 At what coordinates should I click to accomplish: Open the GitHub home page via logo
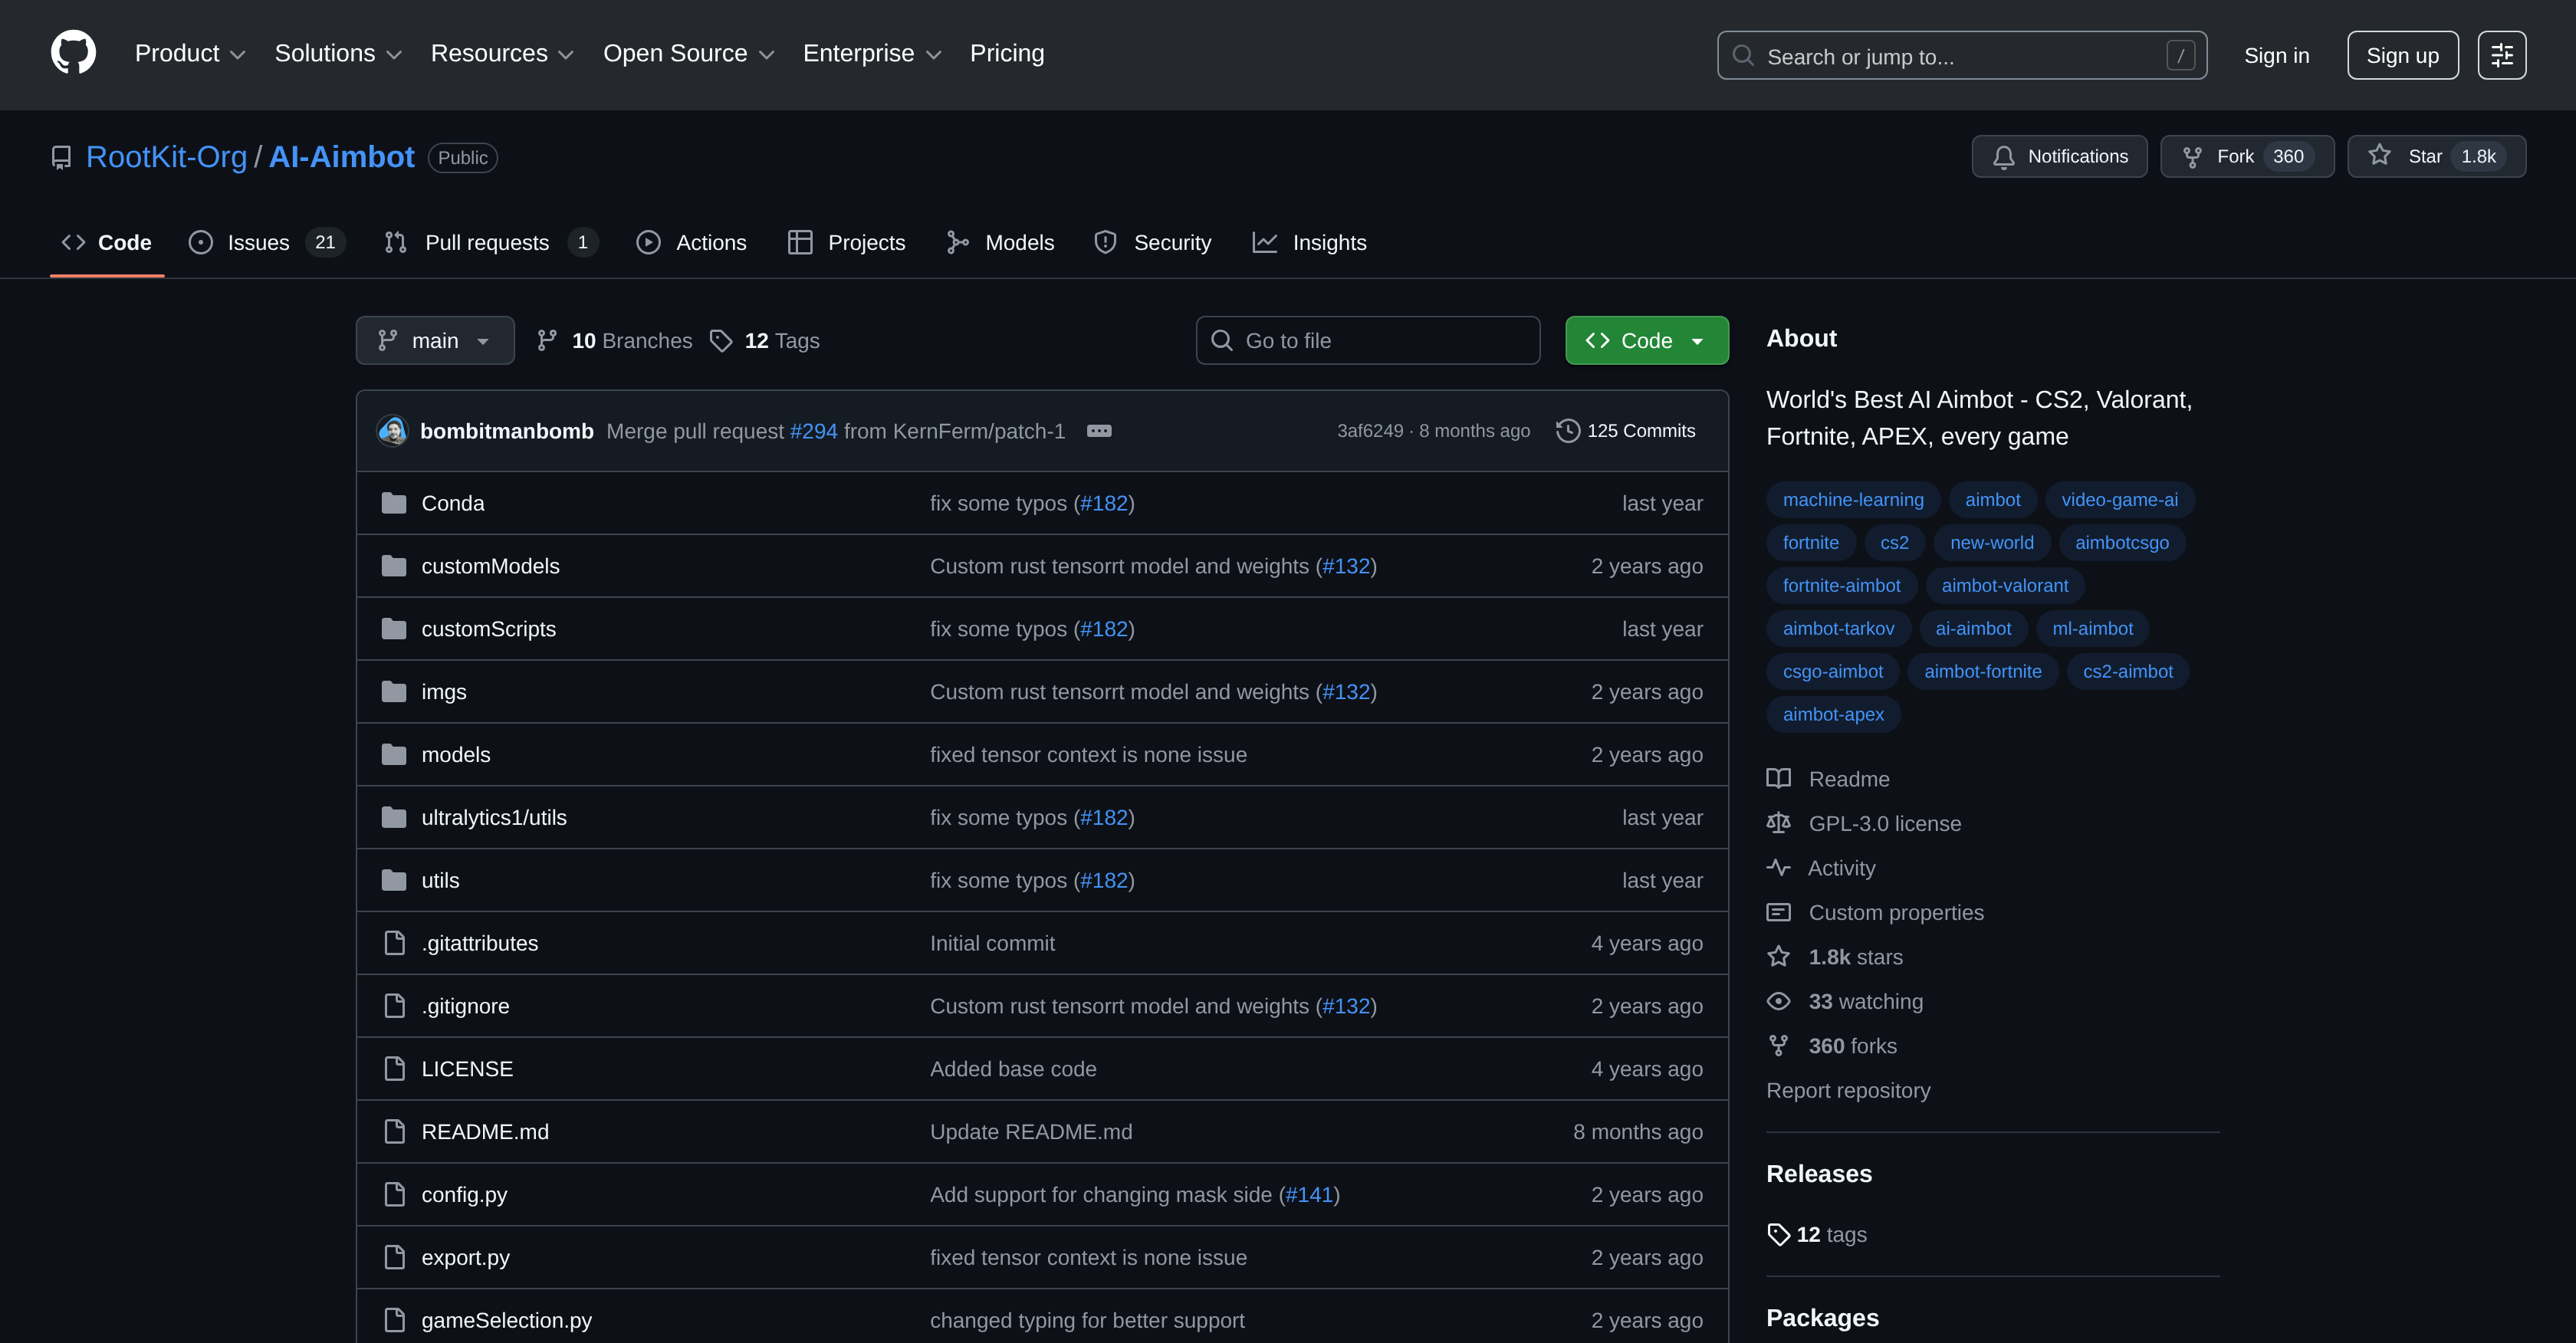point(74,53)
